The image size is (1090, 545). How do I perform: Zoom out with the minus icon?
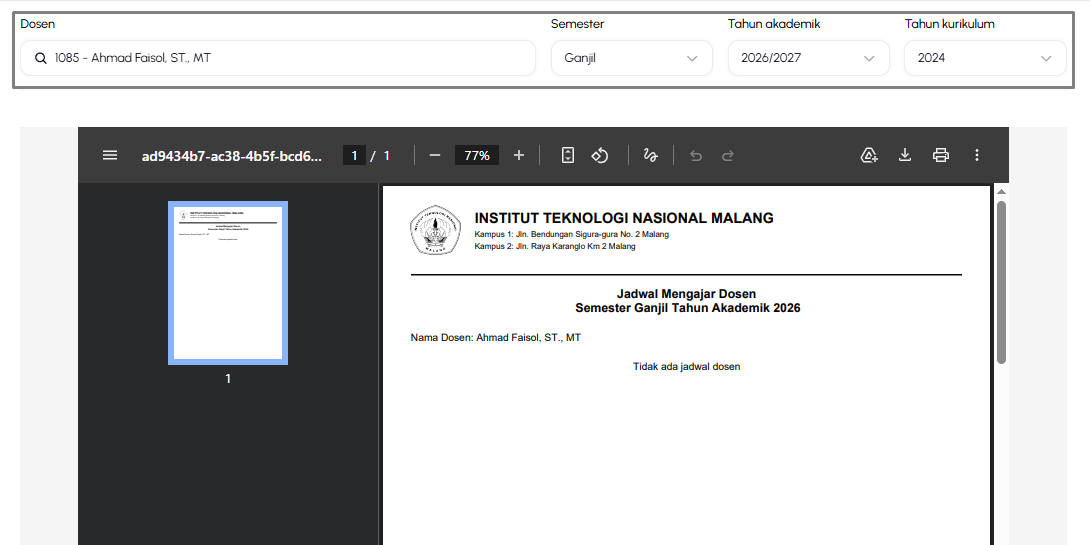point(435,155)
